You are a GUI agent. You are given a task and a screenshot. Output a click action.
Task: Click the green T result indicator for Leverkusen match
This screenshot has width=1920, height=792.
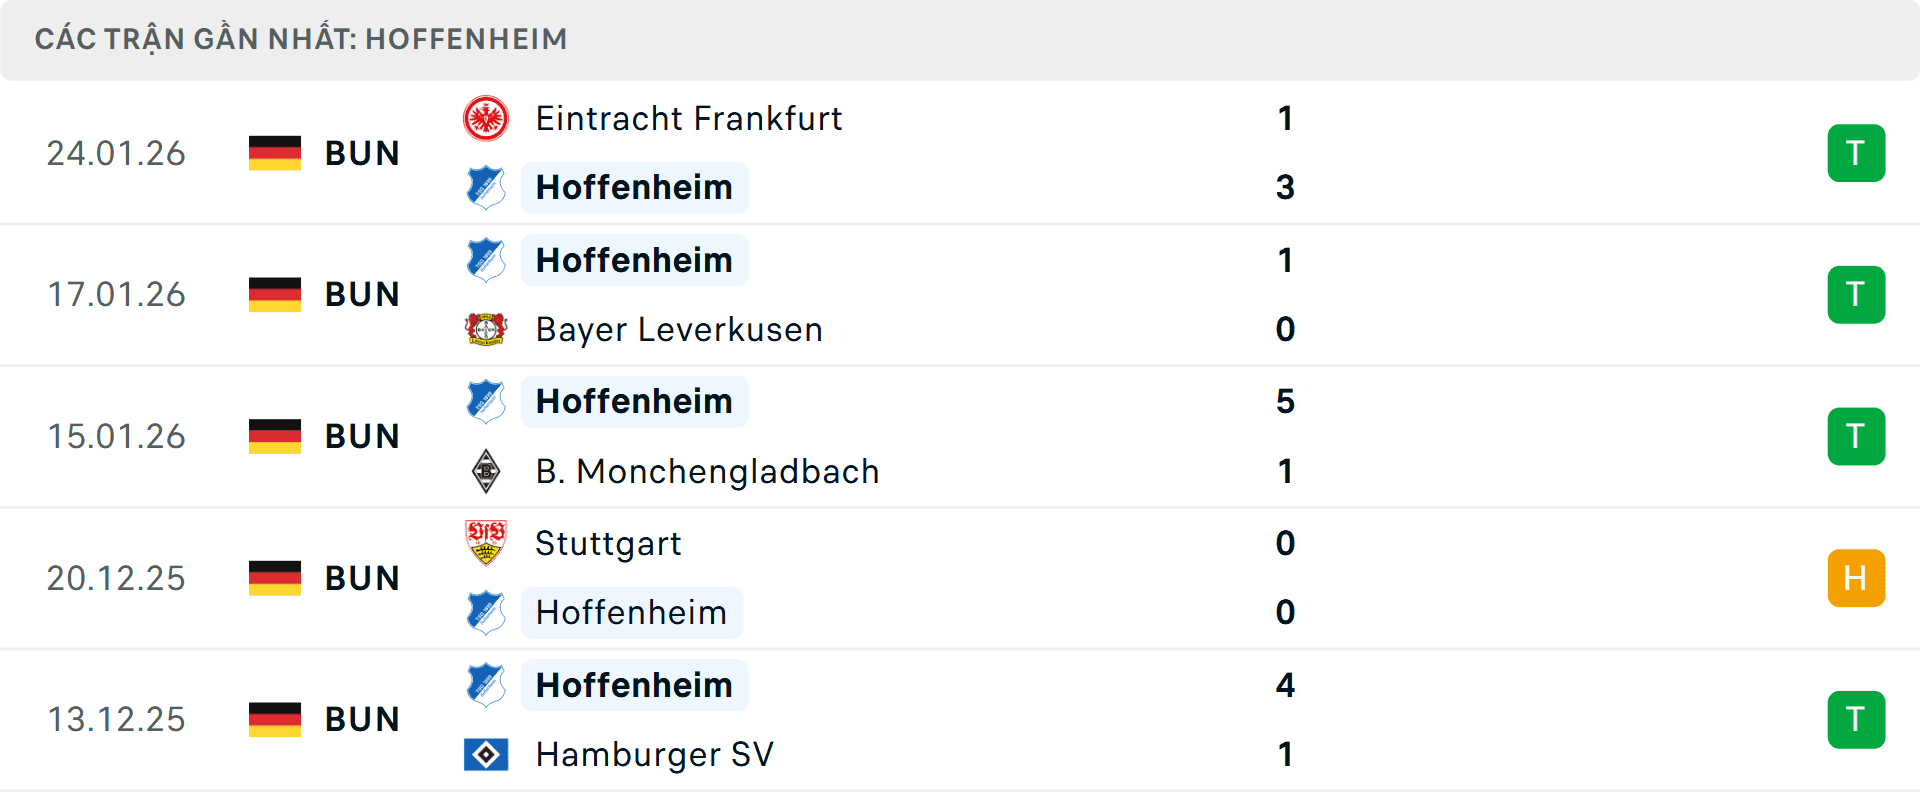pyautogui.click(x=1857, y=294)
